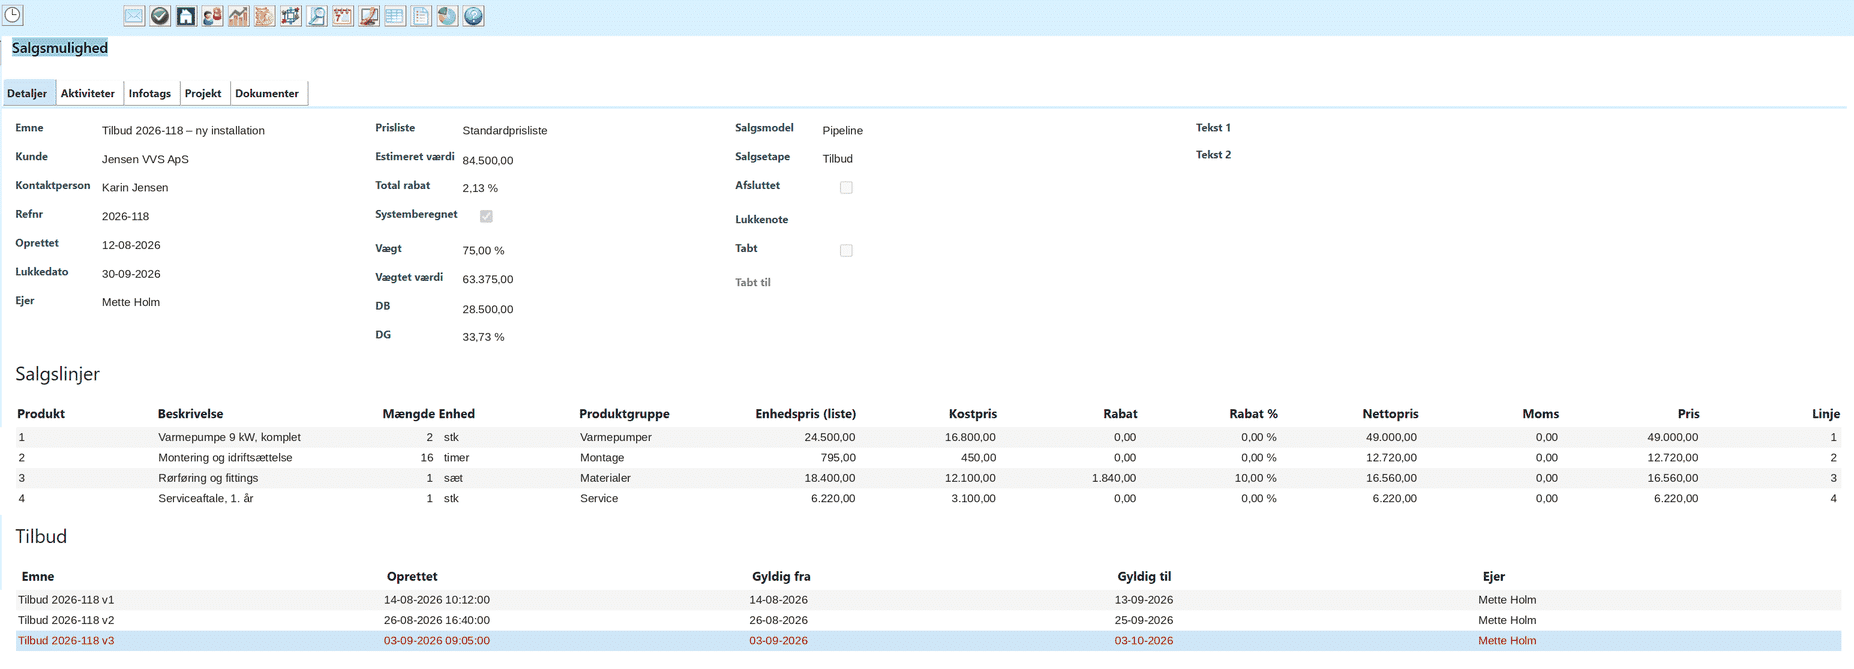Tick the Tabt checkbox
Image resolution: width=1854 pixels, height=669 pixels.
(x=846, y=250)
